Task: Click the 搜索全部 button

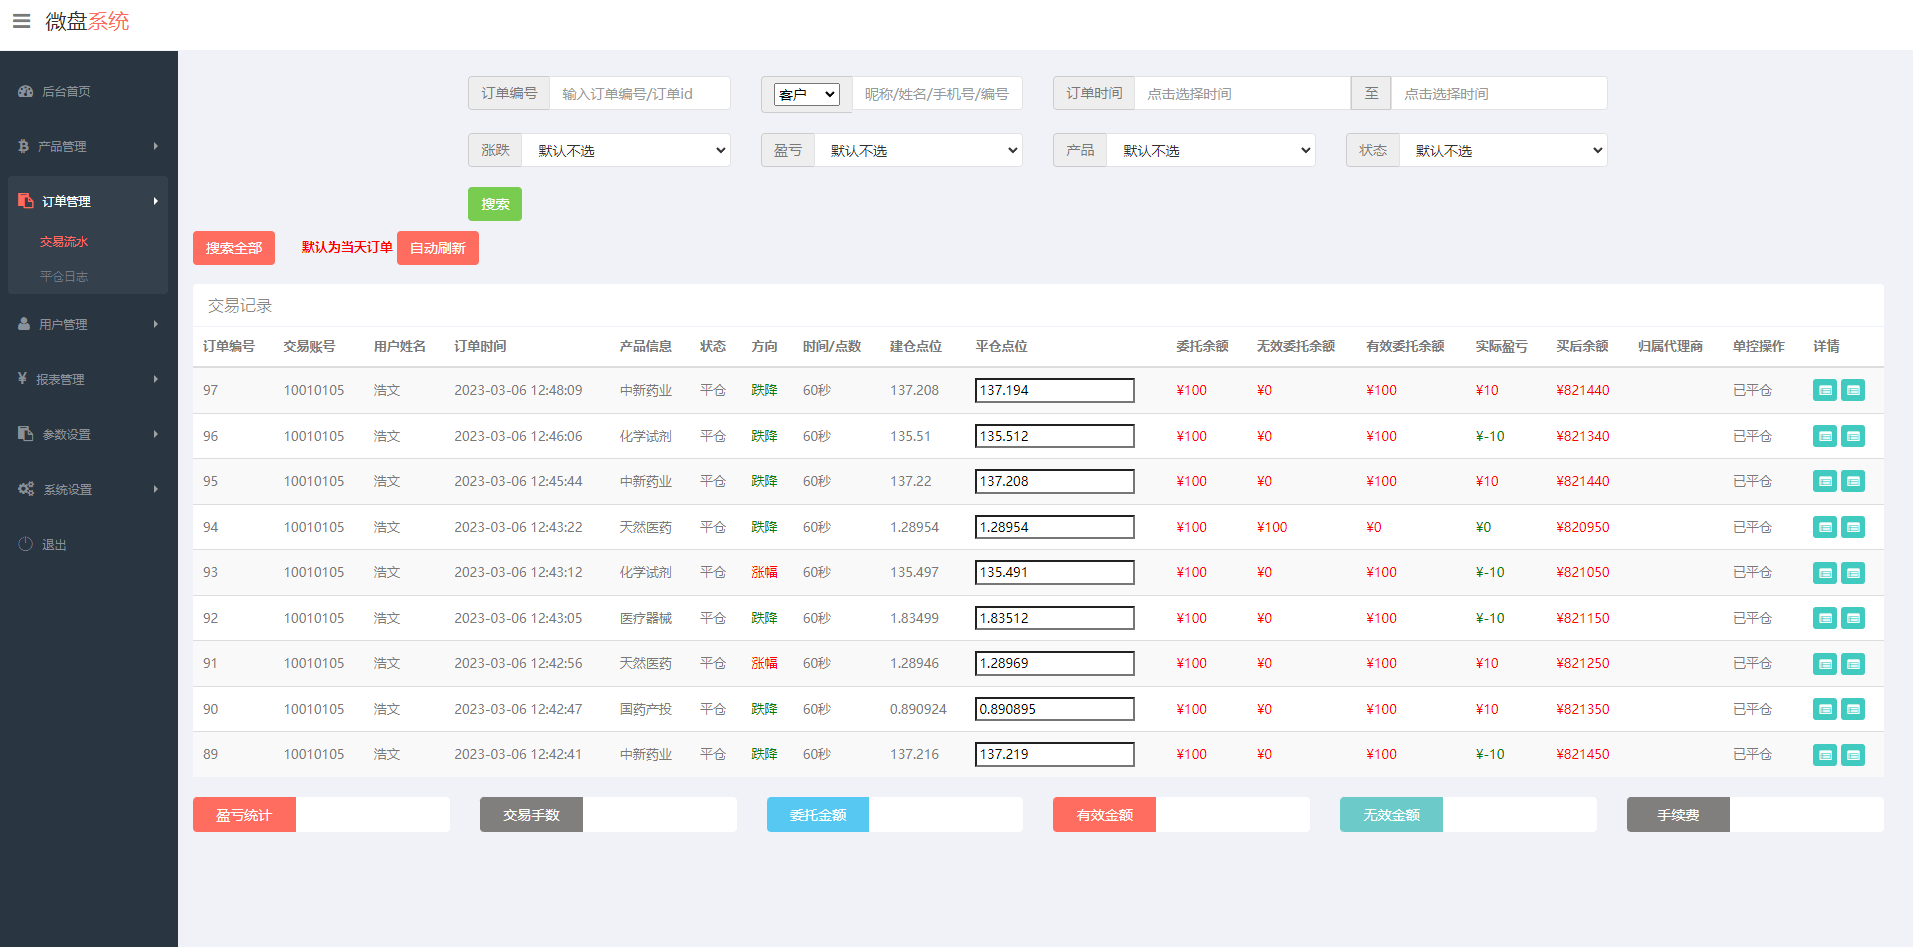Action: [x=234, y=248]
